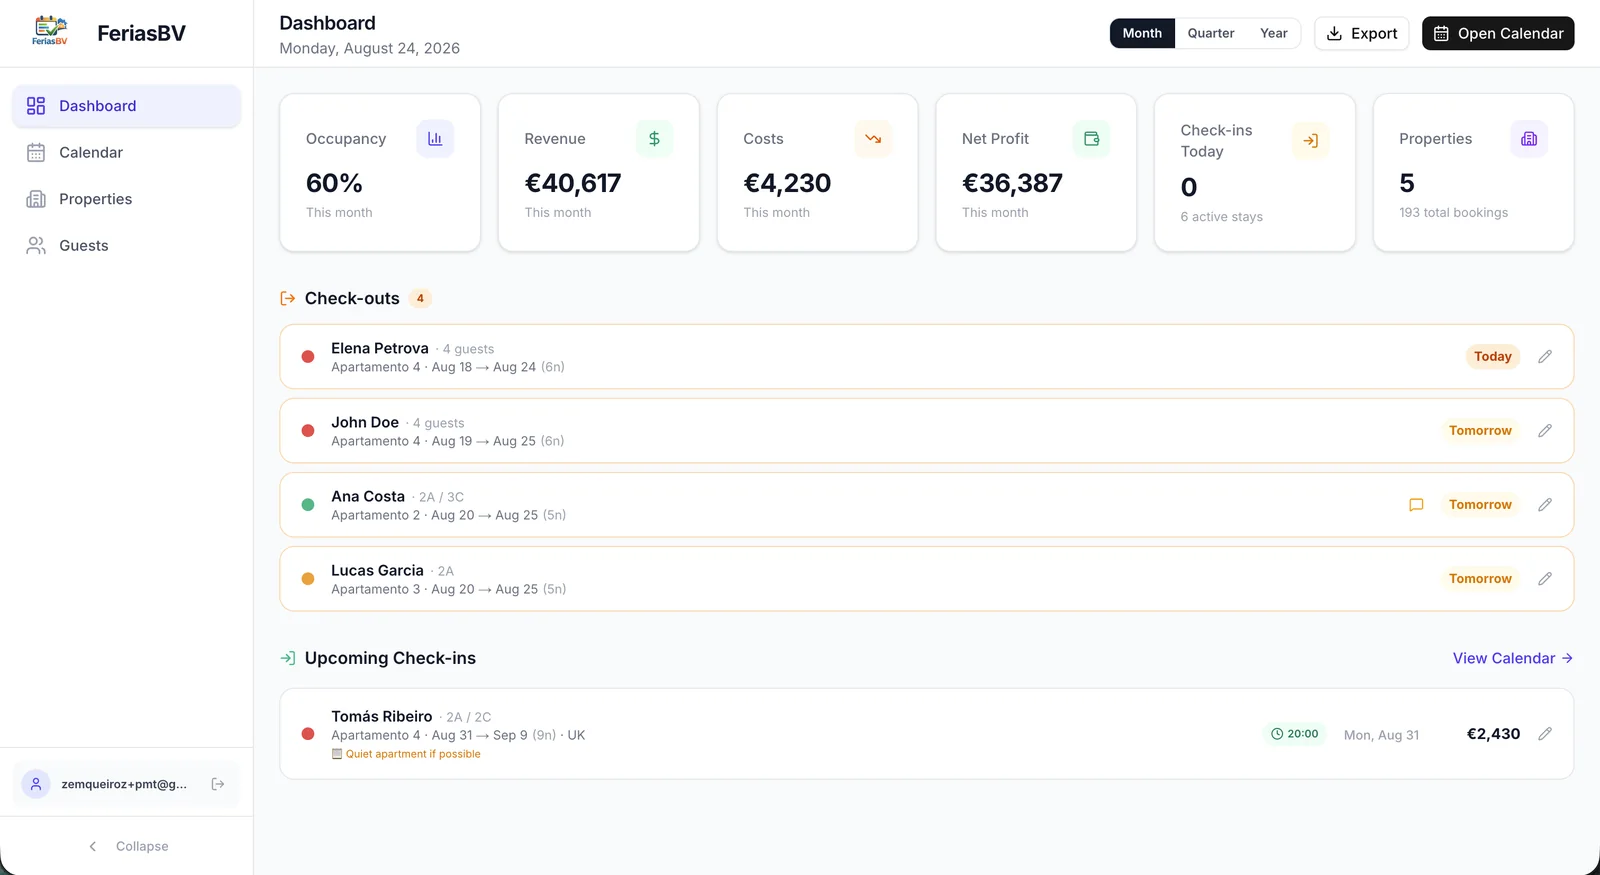Click the €2,430 booking amount
The height and width of the screenshot is (875, 1600).
(1493, 734)
